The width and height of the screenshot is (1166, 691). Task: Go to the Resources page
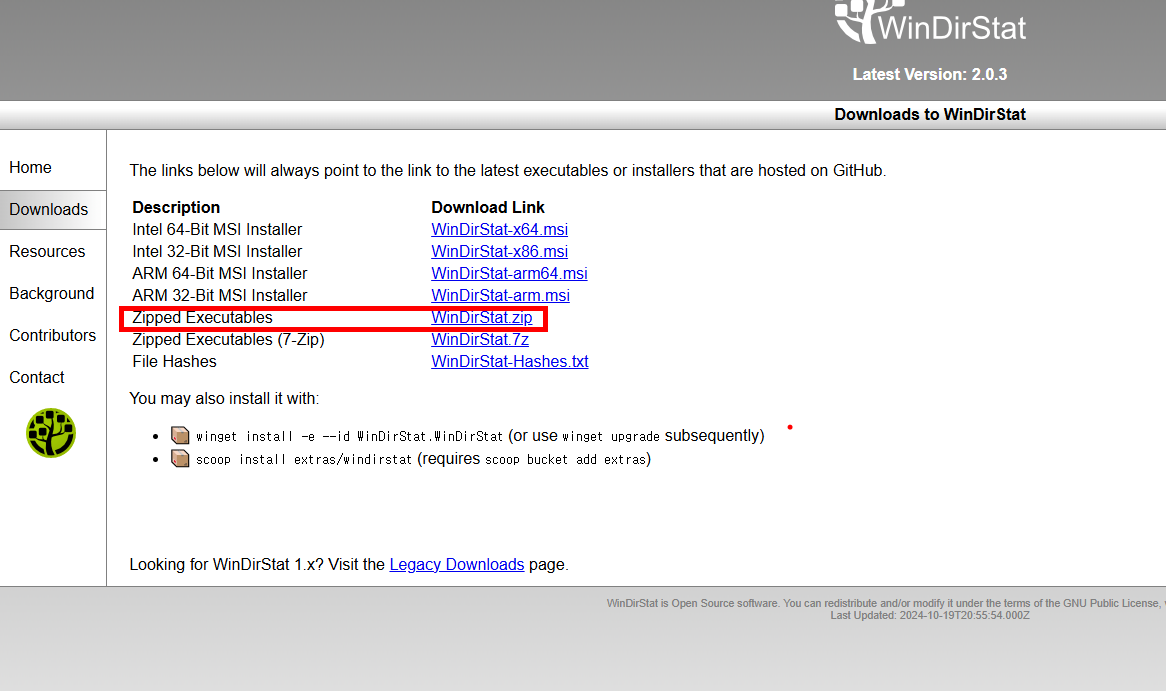(x=47, y=251)
